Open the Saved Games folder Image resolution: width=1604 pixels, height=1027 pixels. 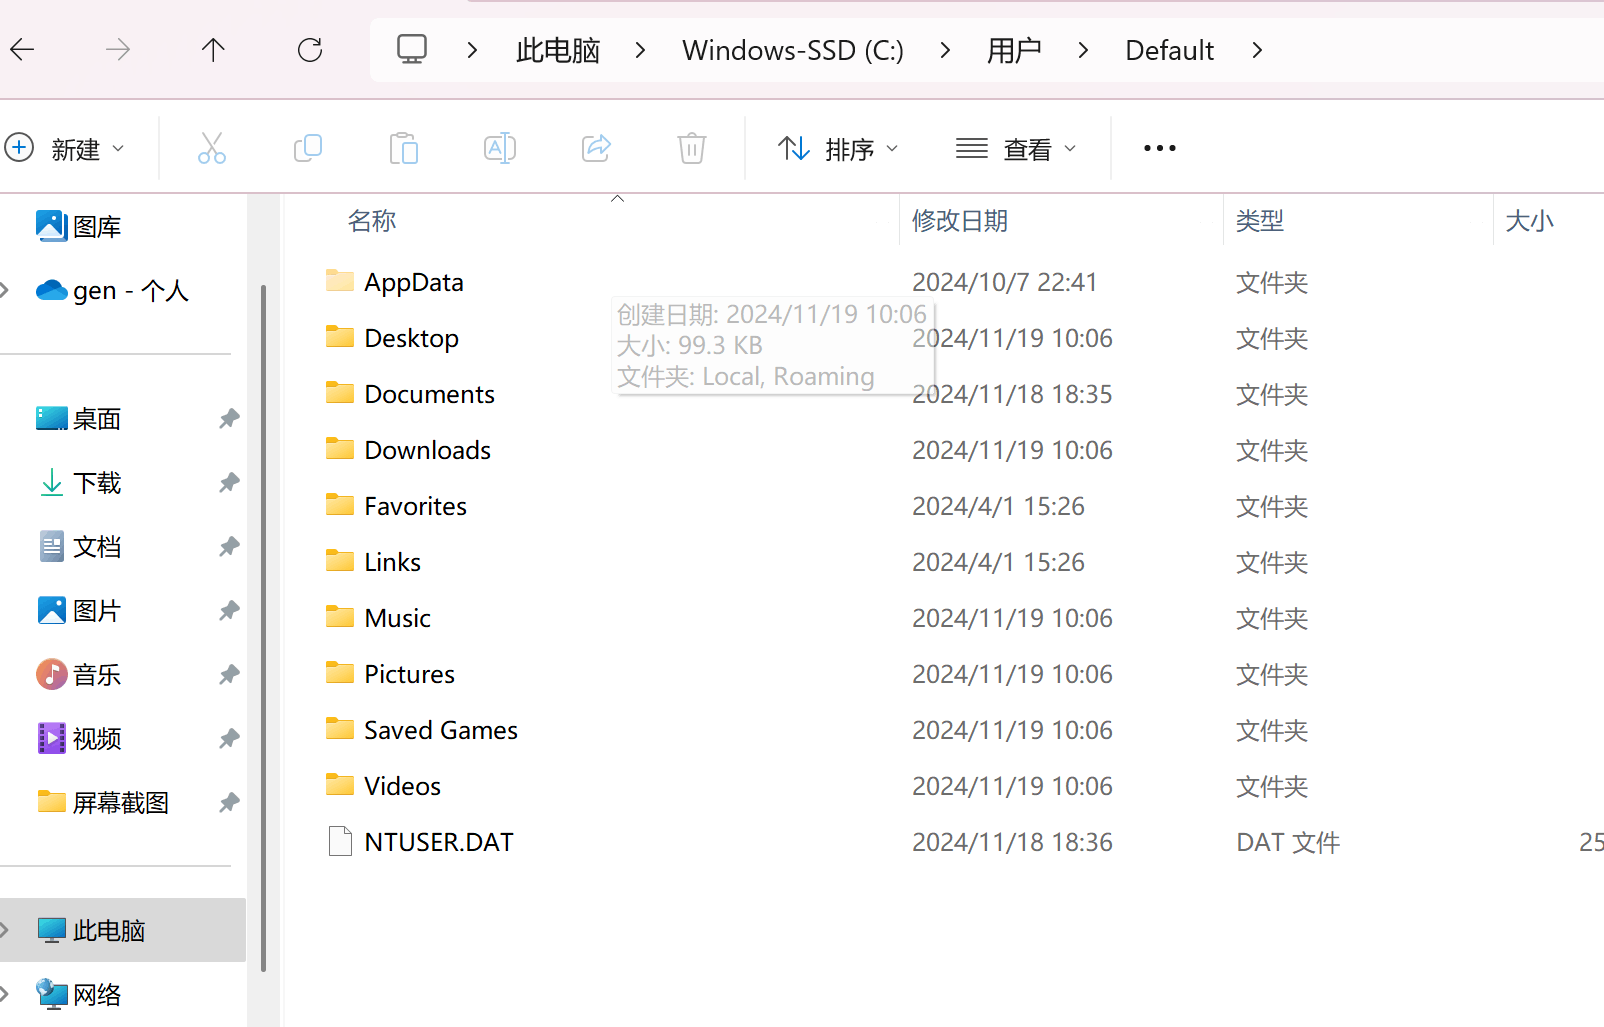click(440, 729)
